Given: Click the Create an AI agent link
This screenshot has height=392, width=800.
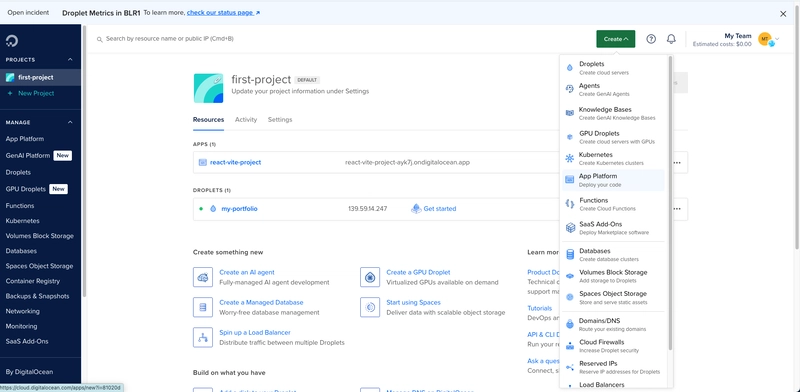Looking at the screenshot, I should click(x=246, y=273).
